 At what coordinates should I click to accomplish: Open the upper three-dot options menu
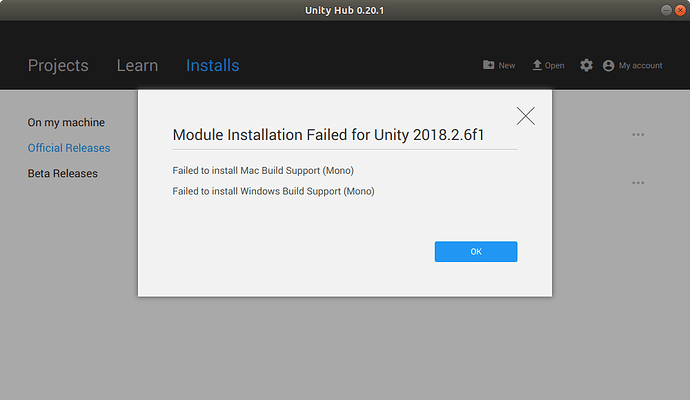click(x=638, y=134)
